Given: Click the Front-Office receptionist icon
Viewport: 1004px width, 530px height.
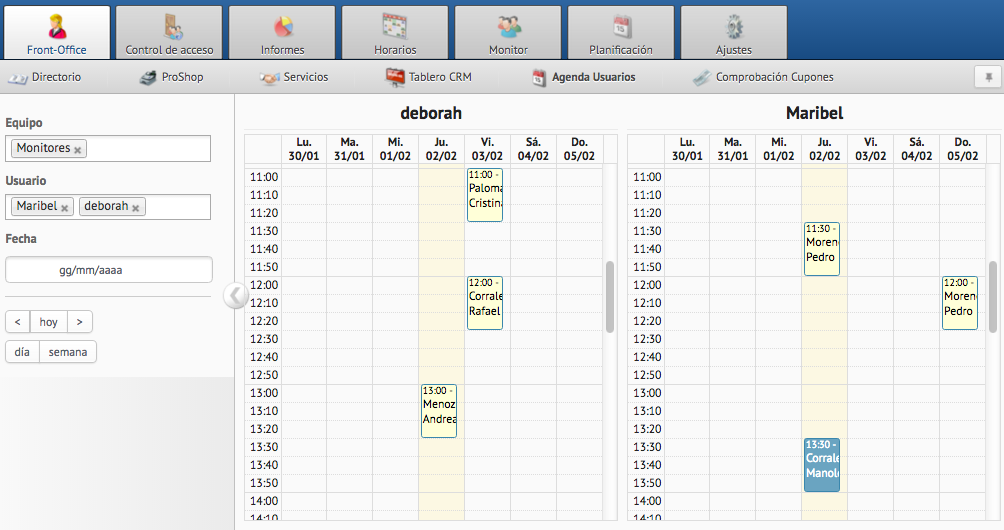Looking at the screenshot, I should tap(57, 26).
